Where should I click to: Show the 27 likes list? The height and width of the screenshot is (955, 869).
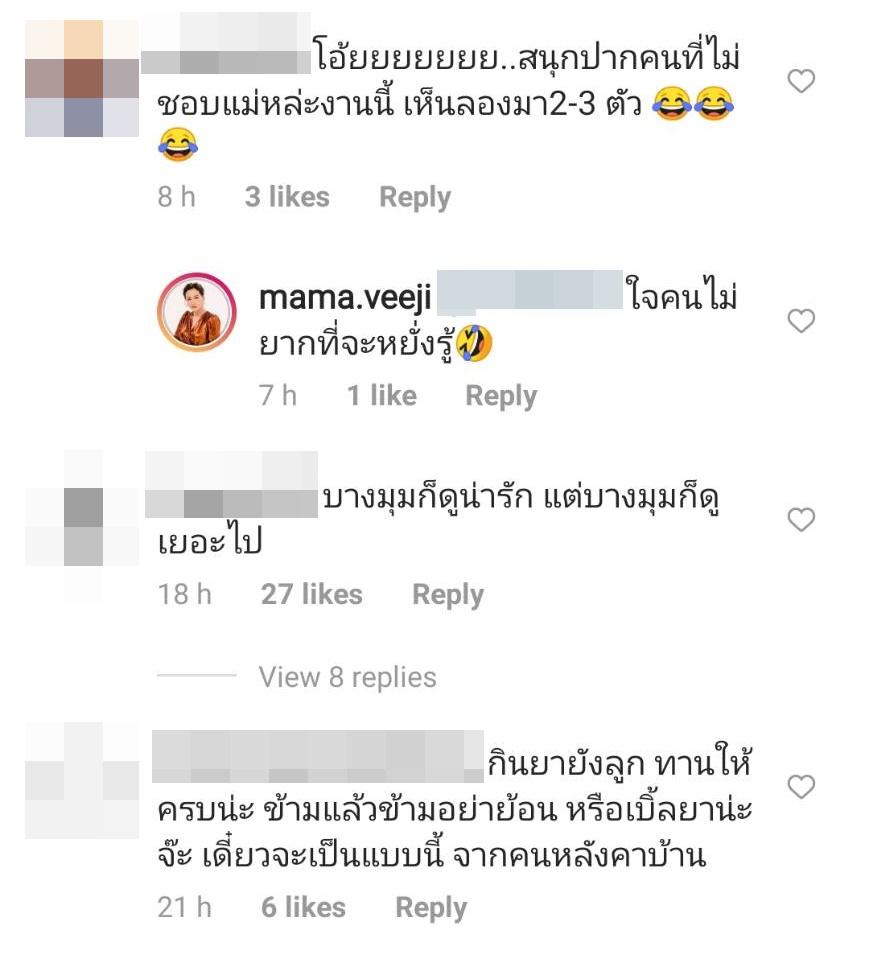tap(312, 594)
